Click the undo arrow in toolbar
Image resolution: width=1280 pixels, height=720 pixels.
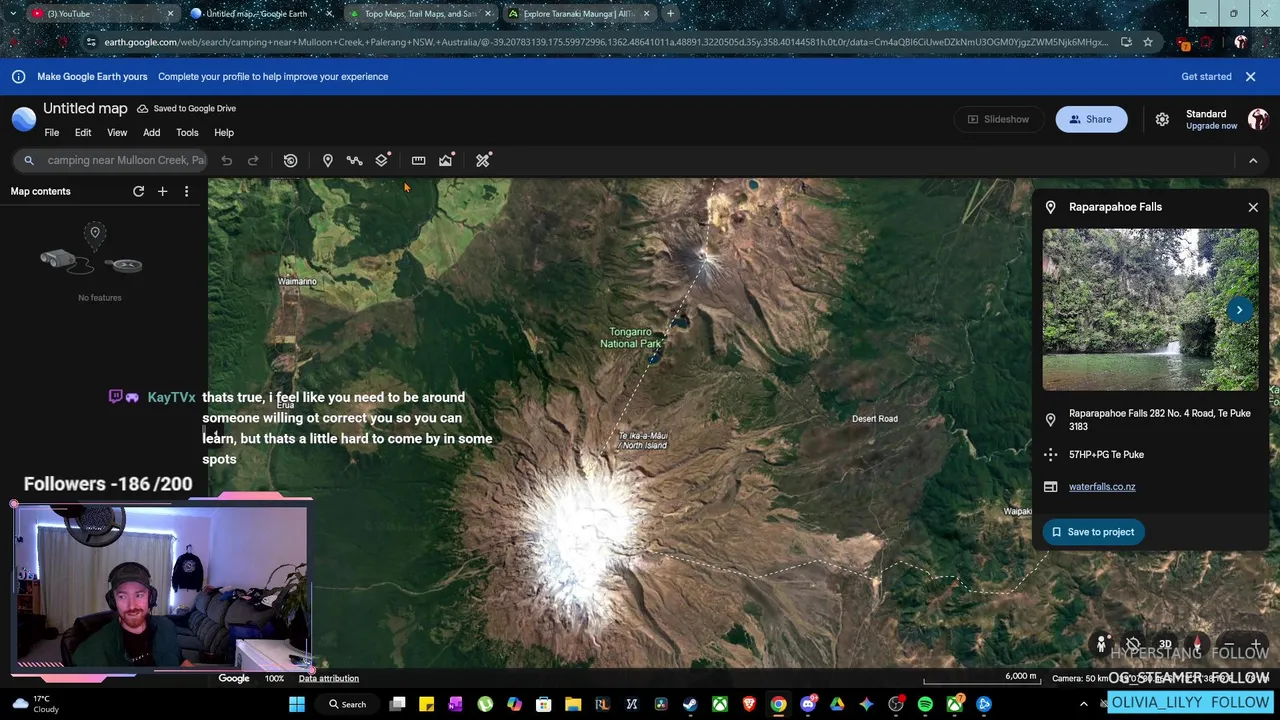tap(227, 160)
